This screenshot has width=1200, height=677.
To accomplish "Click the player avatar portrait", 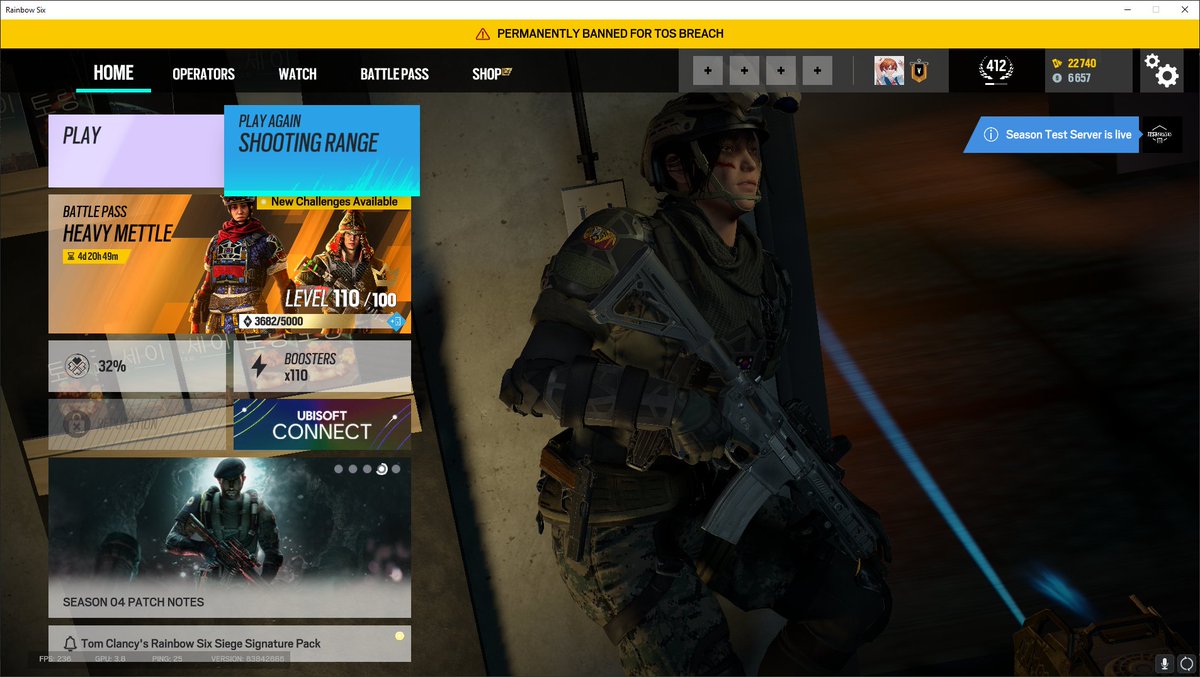I will (x=889, y=71).
